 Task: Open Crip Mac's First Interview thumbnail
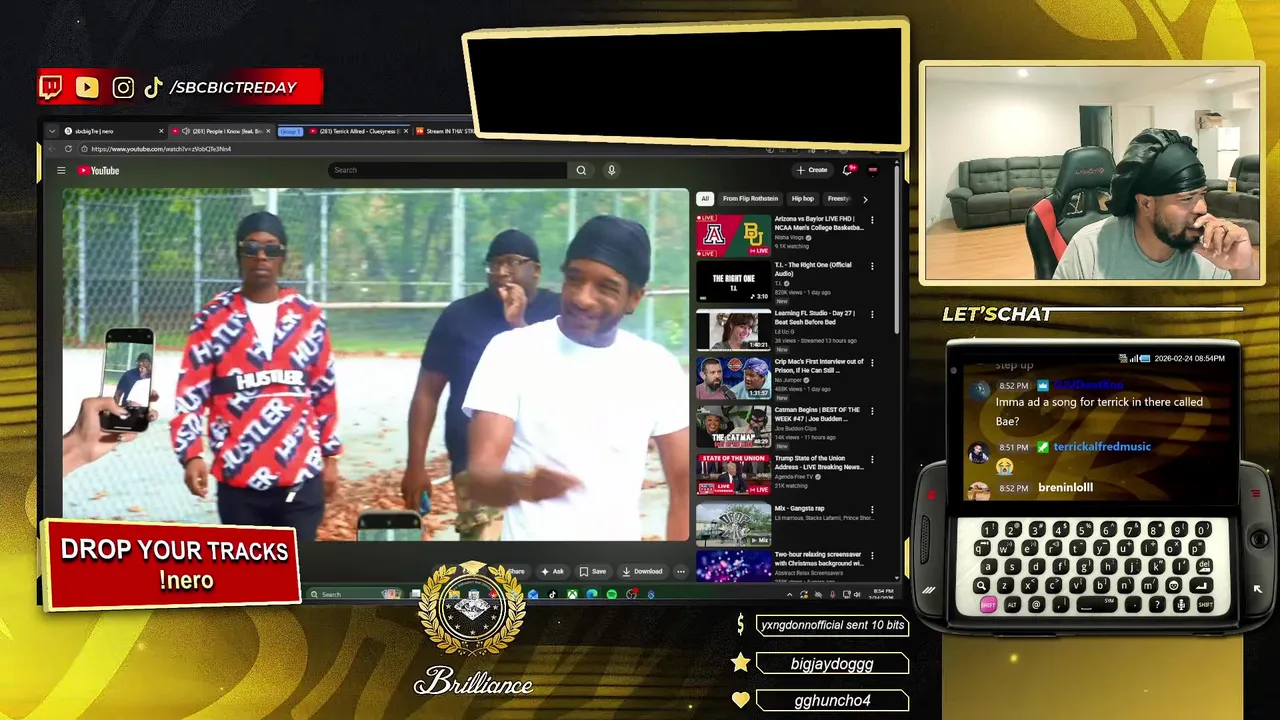pos(734,379)
